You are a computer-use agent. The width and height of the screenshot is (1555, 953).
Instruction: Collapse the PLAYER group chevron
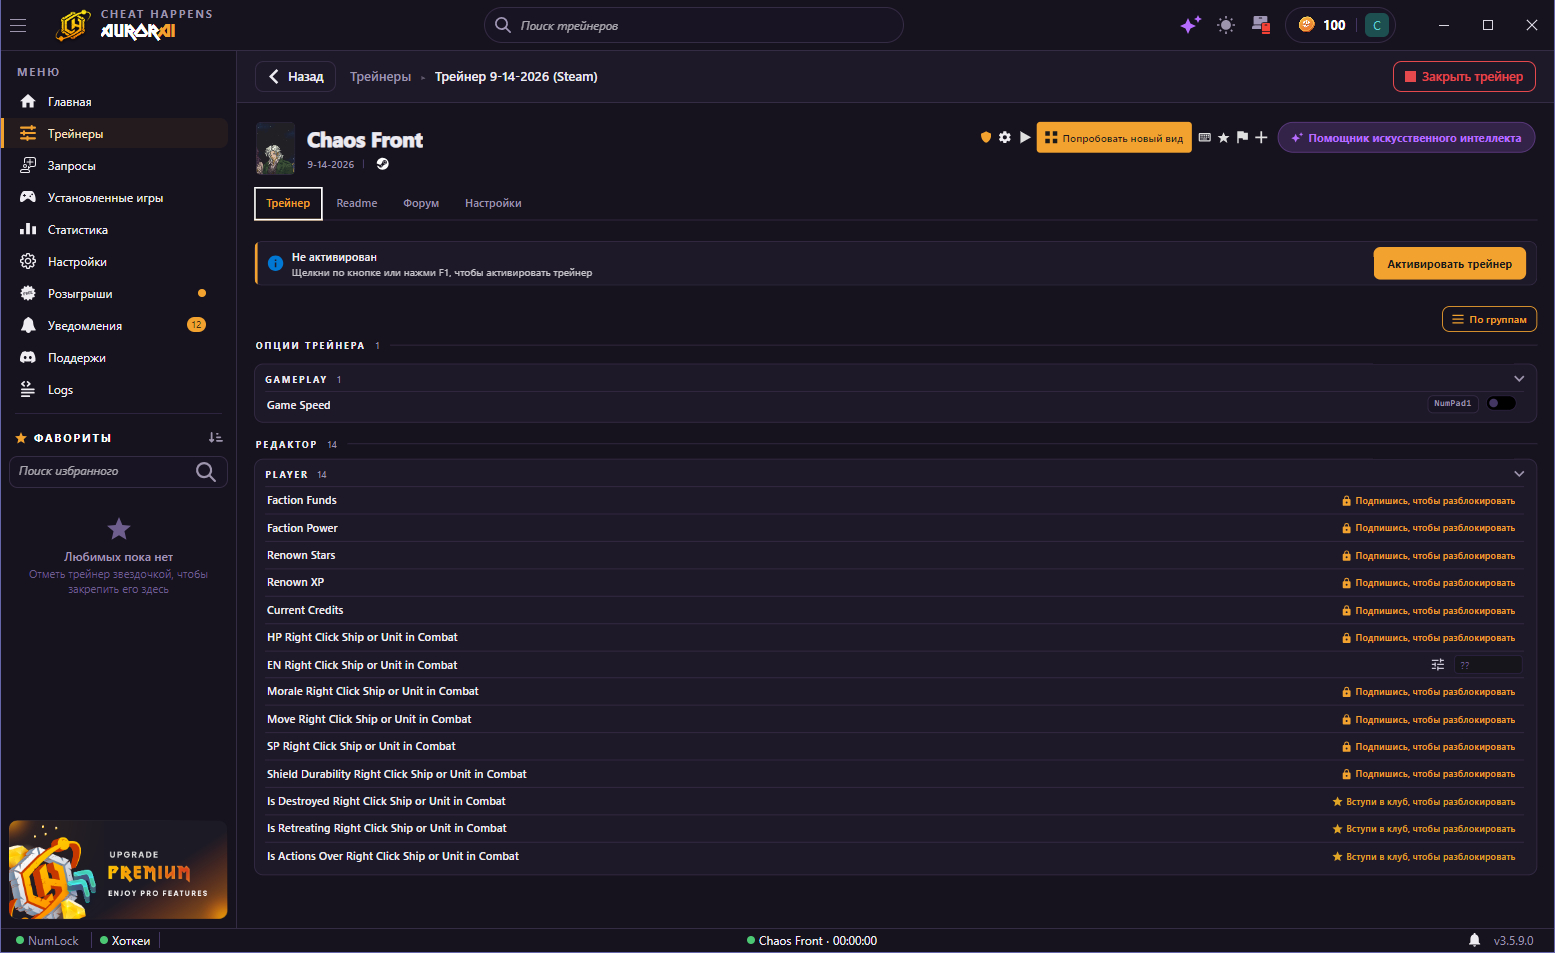1519,474
